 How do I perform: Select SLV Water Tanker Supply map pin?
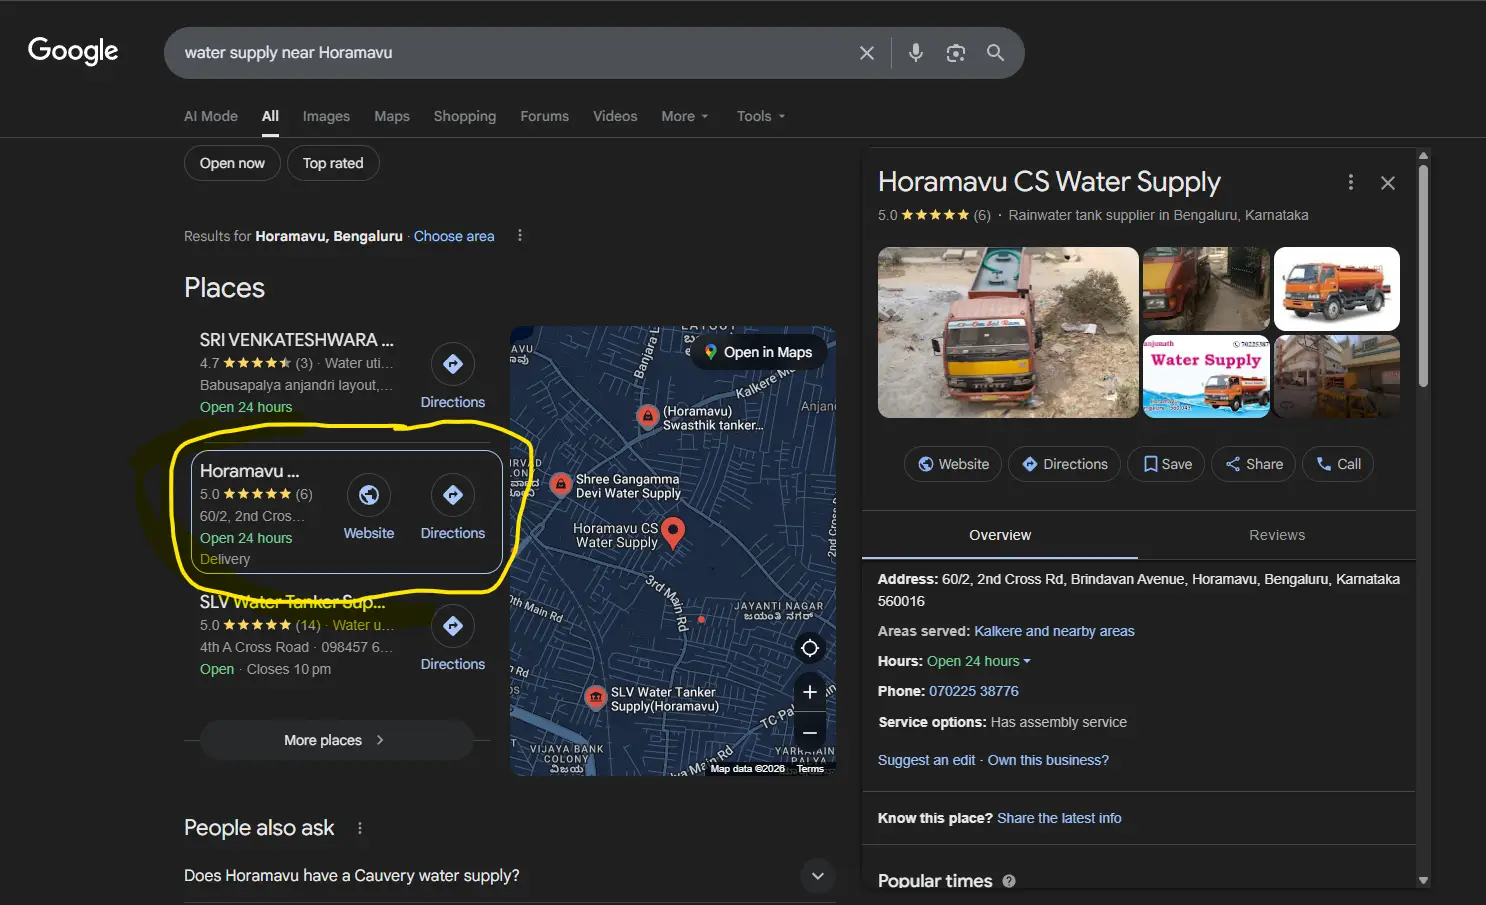(x=596, y=697)
